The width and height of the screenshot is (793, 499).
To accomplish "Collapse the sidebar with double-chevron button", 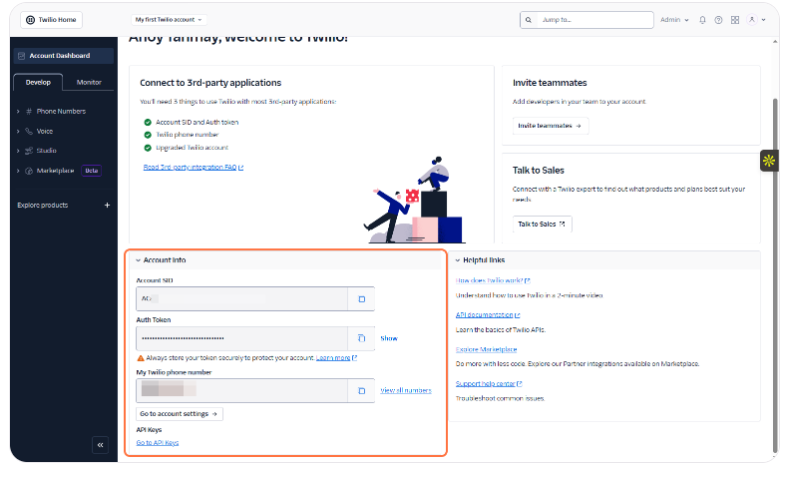I will (x=100, y=445).
